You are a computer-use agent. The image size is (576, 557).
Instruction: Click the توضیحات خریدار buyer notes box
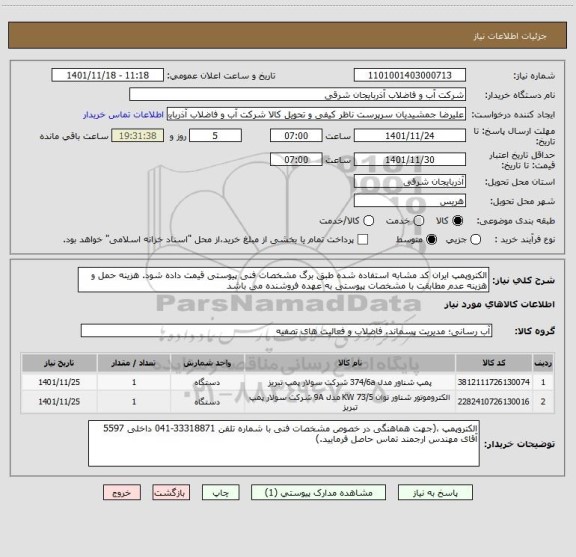pyautogui.click(x=284, y=443)
